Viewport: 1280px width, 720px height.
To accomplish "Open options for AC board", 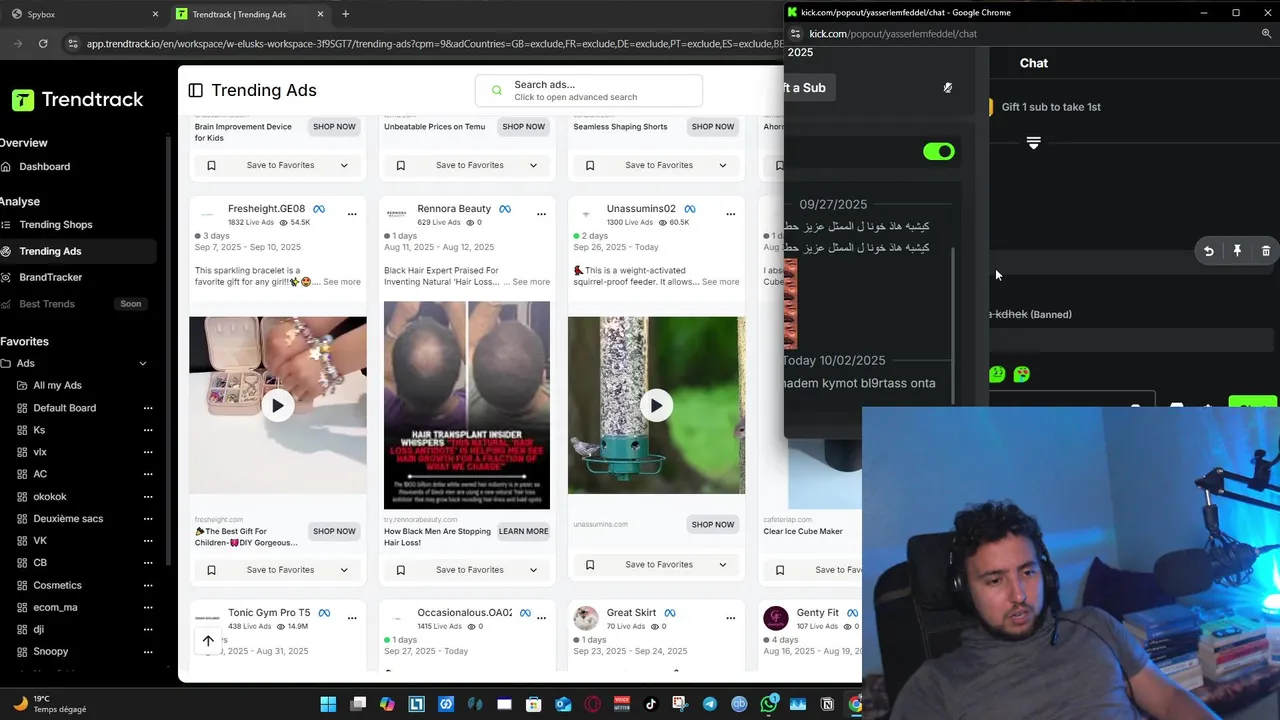I will (148, 474).
